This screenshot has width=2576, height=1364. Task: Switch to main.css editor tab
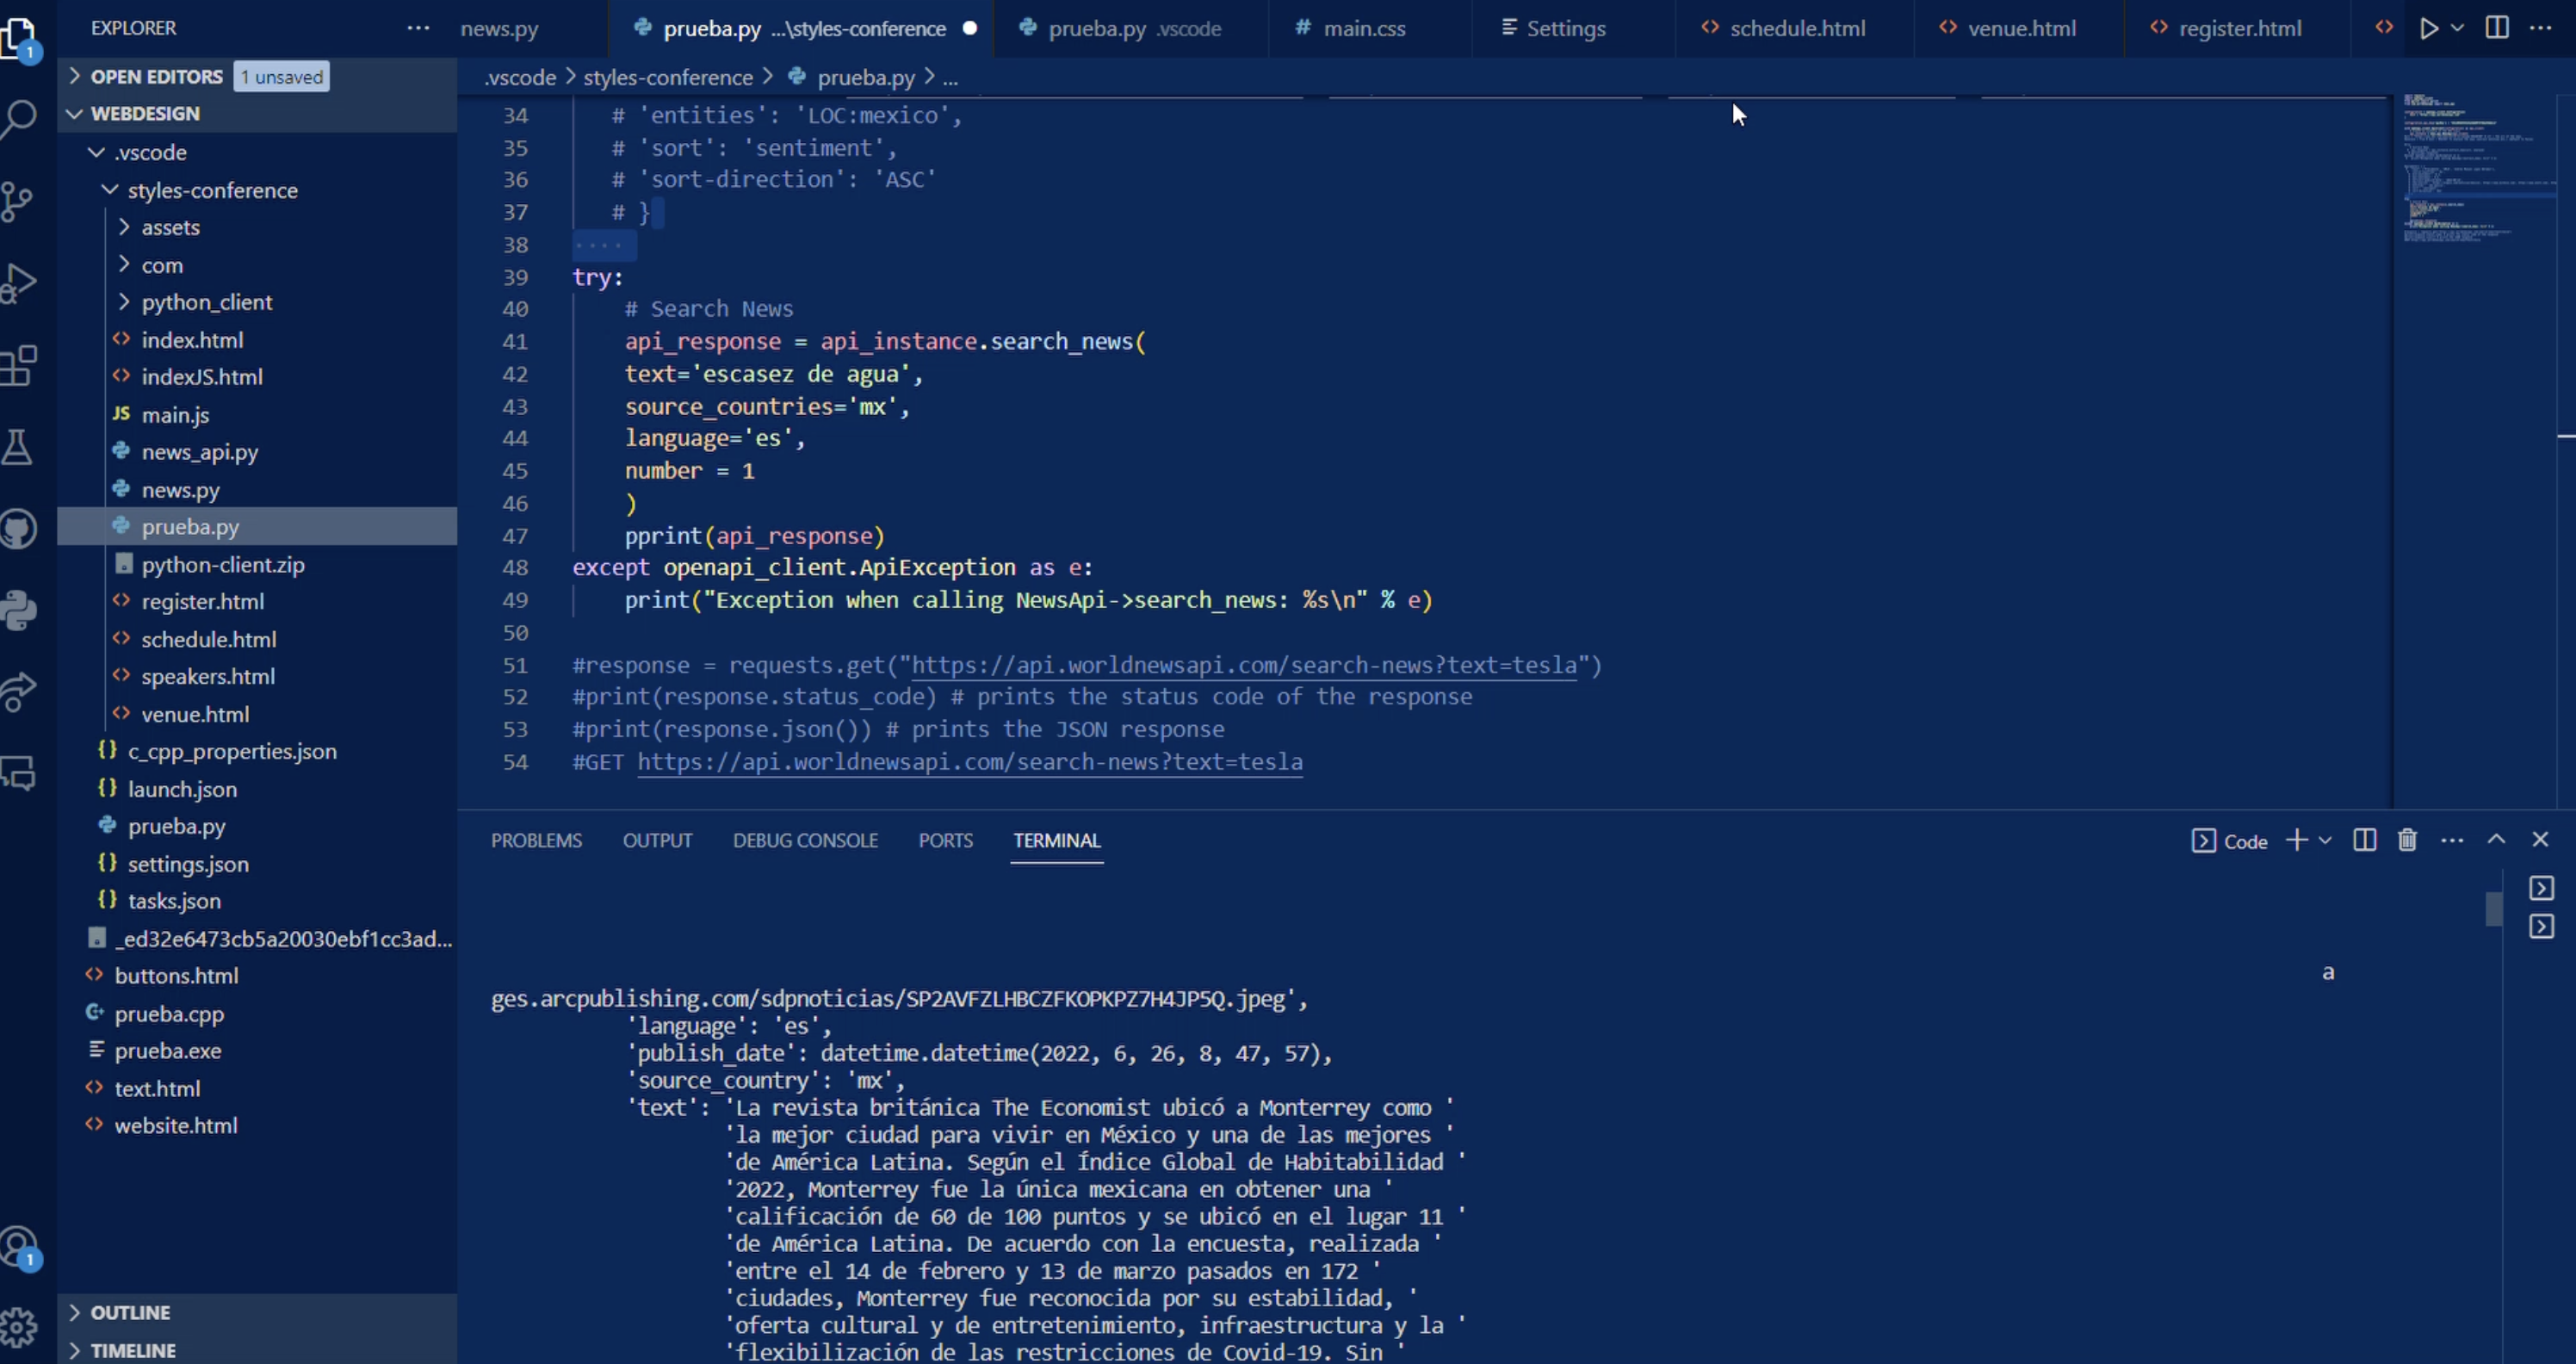tap(1364, 28)
